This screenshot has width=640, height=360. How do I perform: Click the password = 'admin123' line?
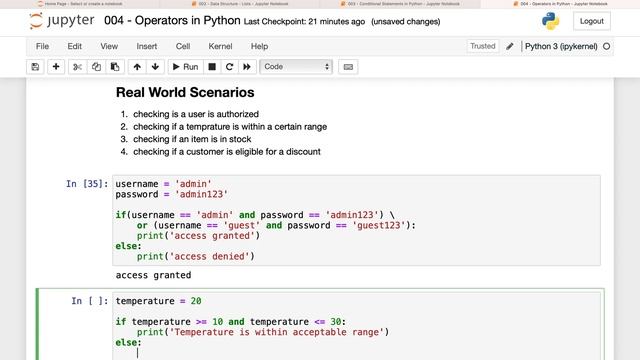tap(171, 194)
